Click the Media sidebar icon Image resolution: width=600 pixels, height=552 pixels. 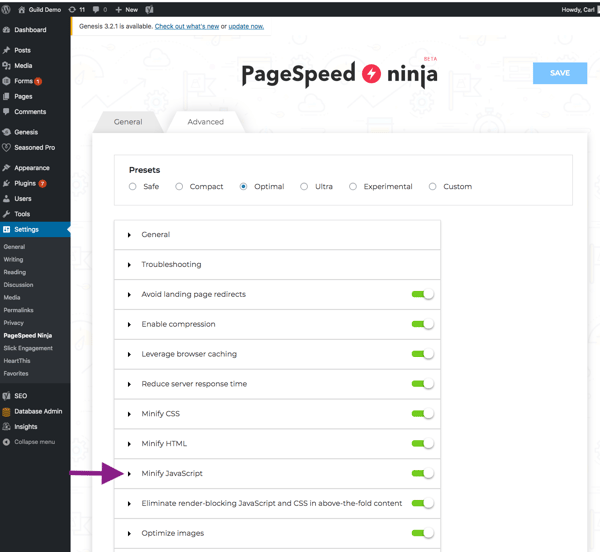click(x=6, y=65)
